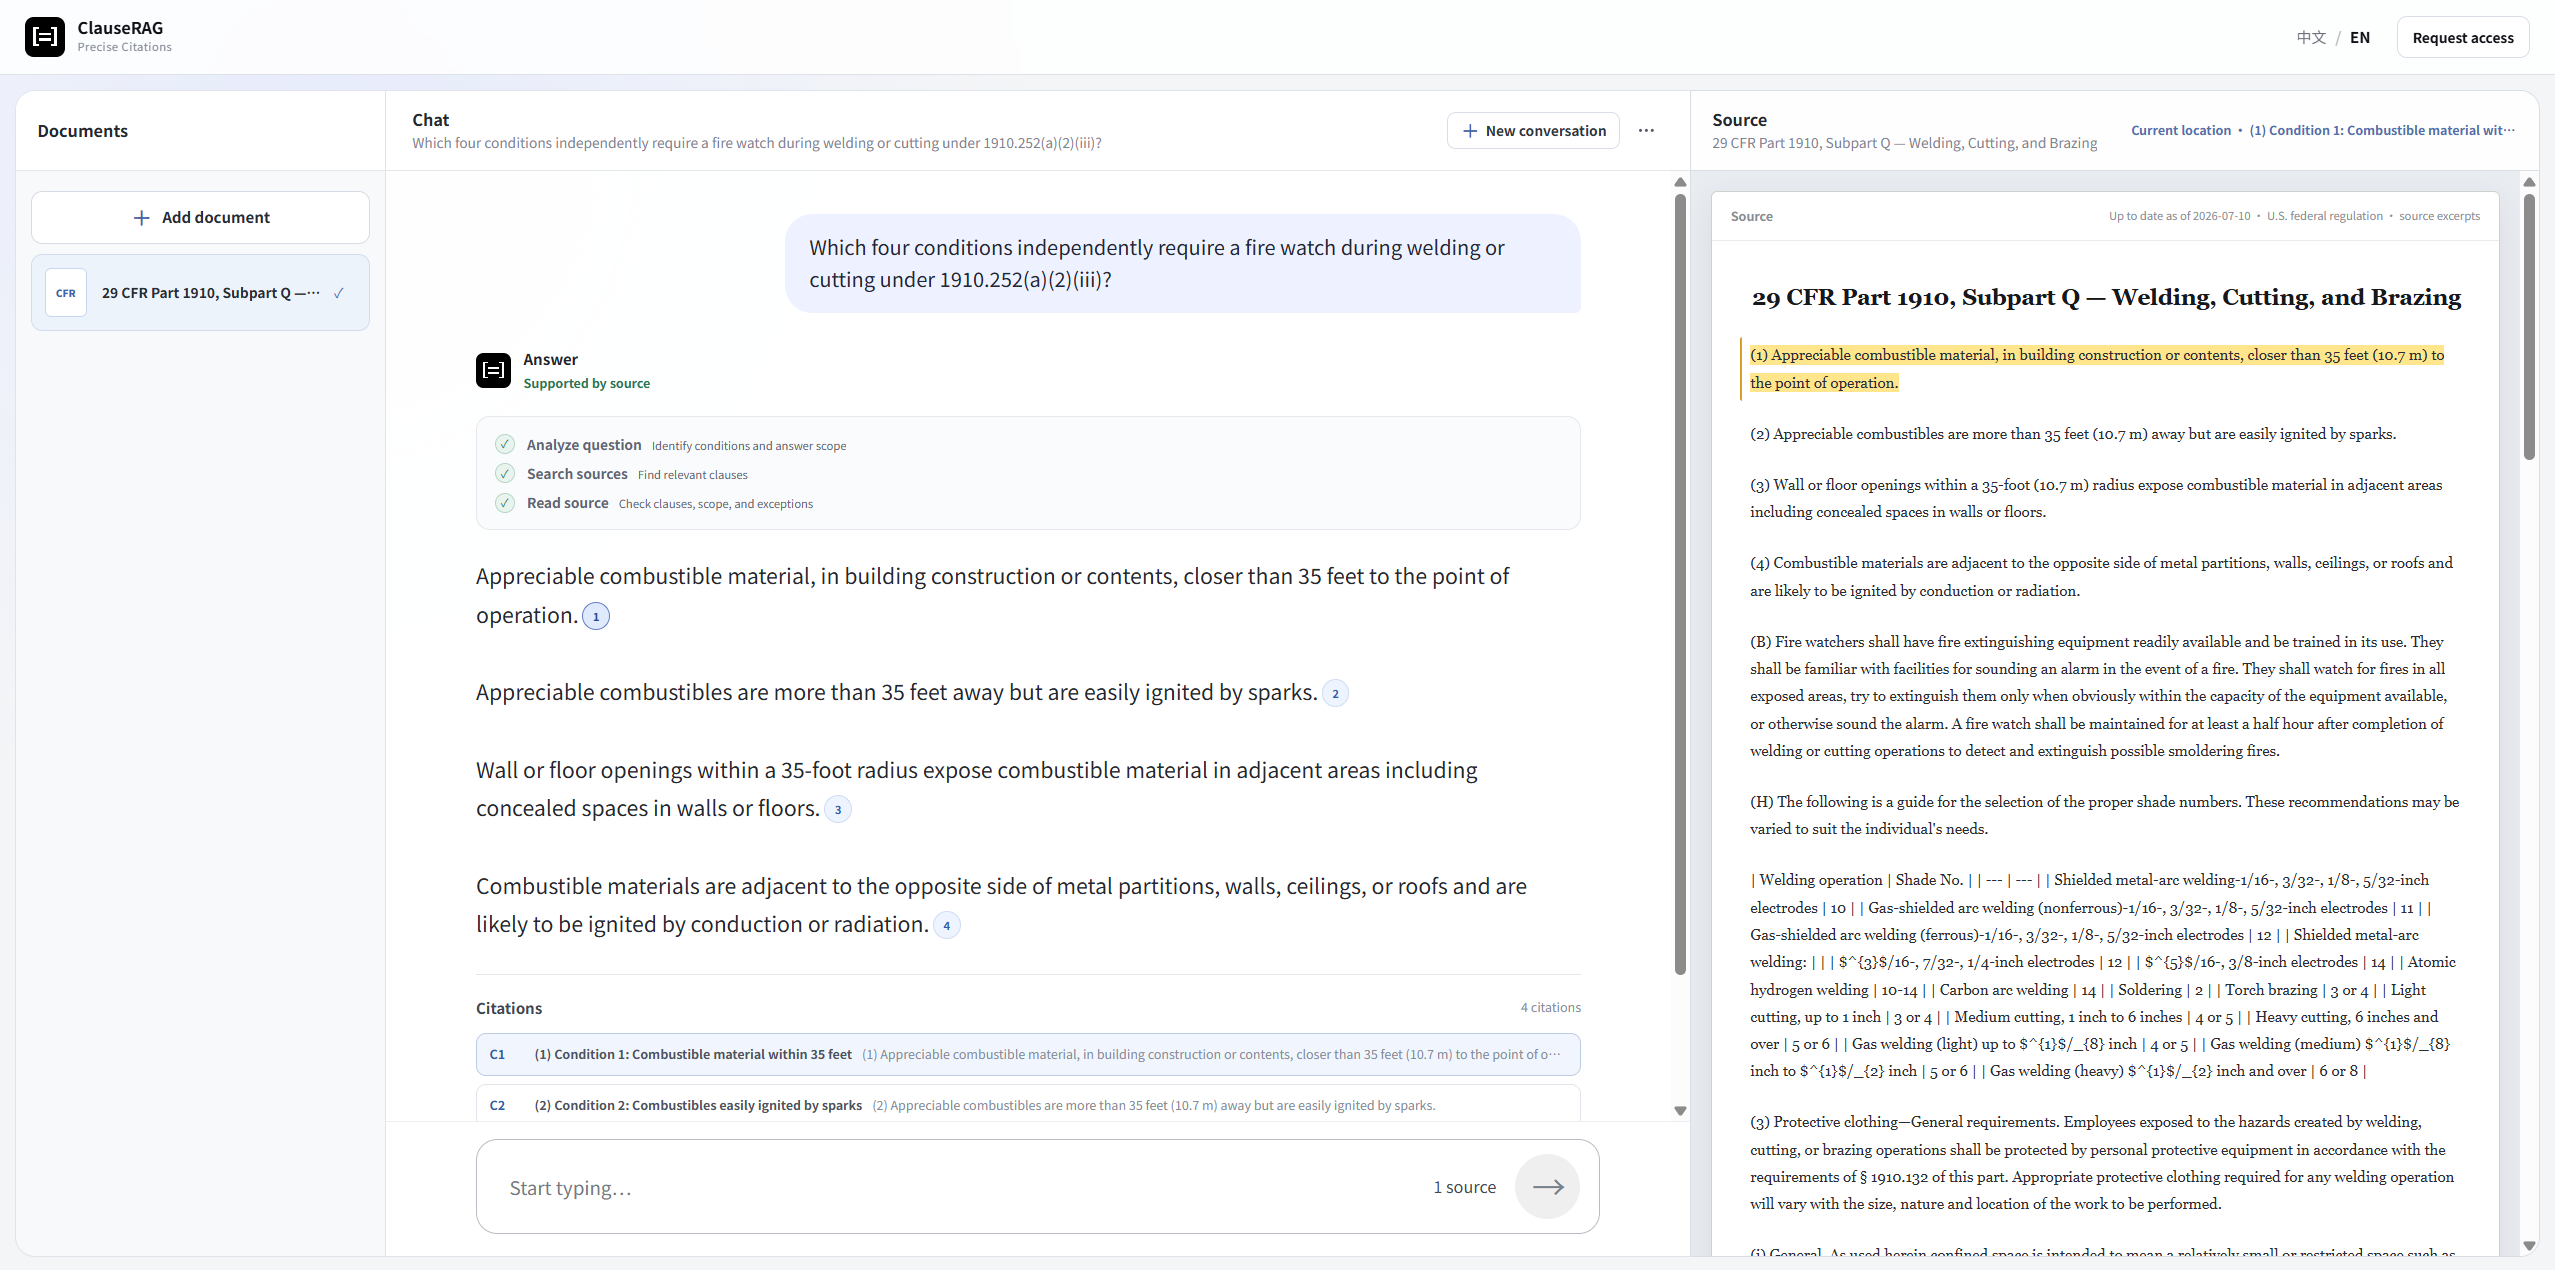This screenshot has height=1270, width=2555.
Task: Click the U.S. federal regulation label
Action: tap(2324, 216)
